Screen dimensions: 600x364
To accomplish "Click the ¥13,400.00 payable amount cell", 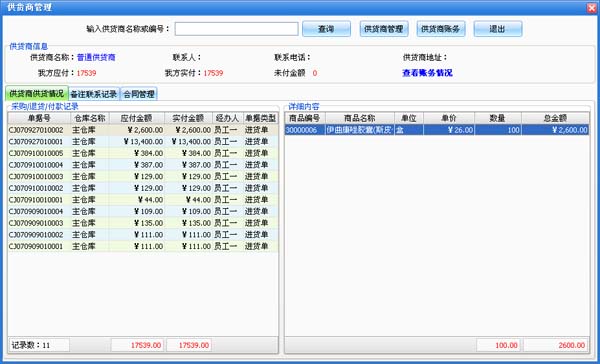I will click(x=137, y=142).
